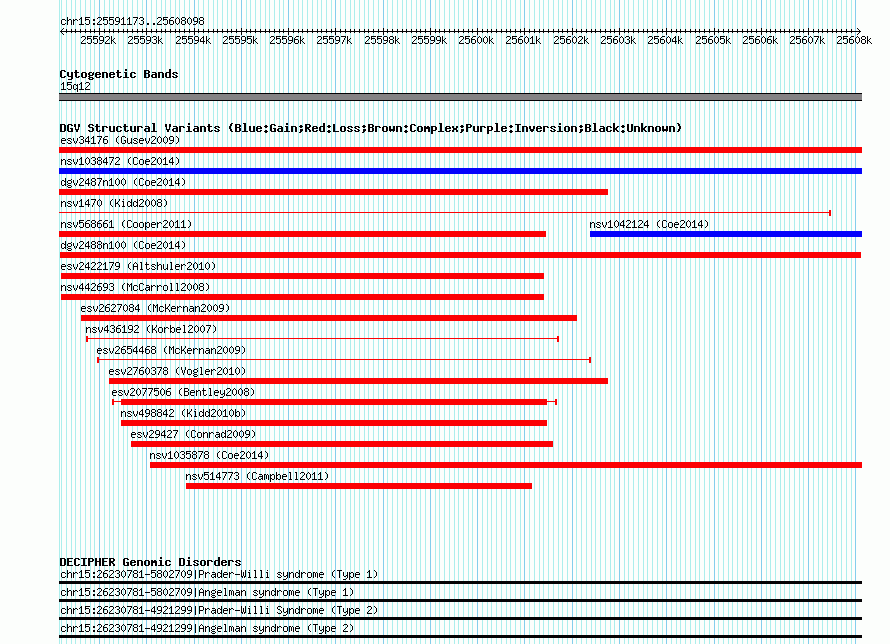The height and width of the screenshot is (644, 890).
Task: Open Angelman syndrome (Type 2) entry
Action: 207,629
